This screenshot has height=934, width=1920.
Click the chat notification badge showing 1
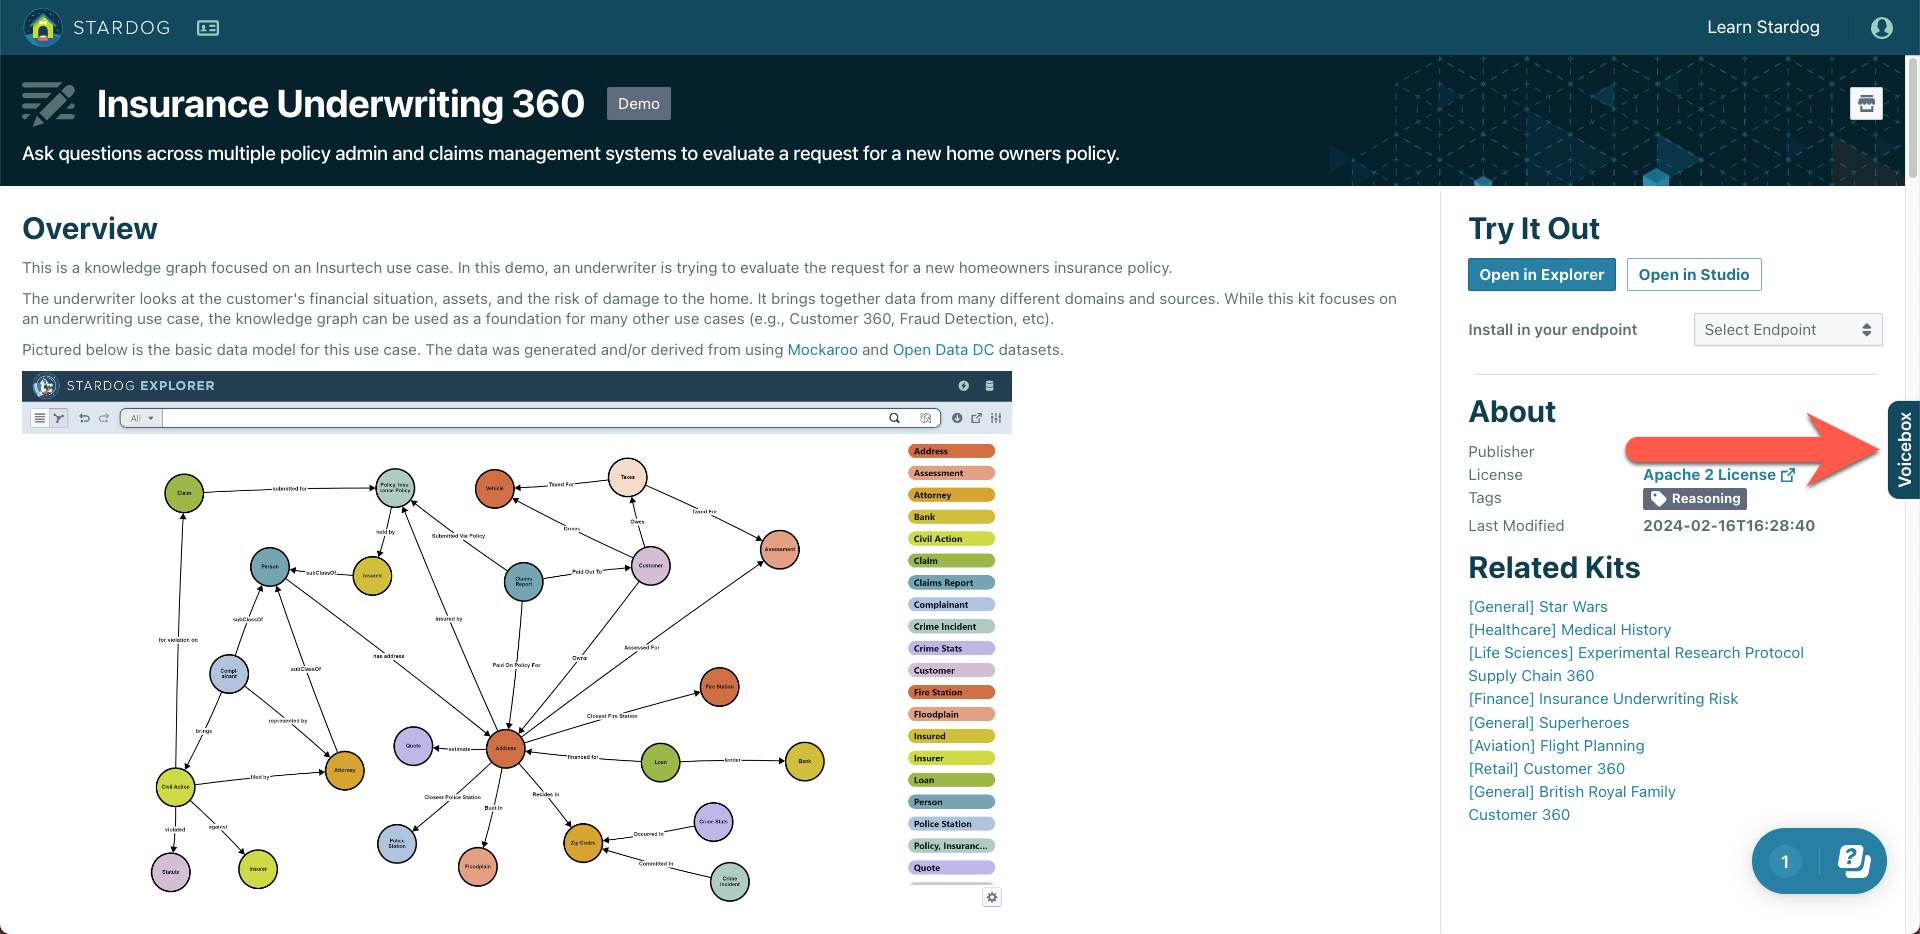(x=1785, y=861)
